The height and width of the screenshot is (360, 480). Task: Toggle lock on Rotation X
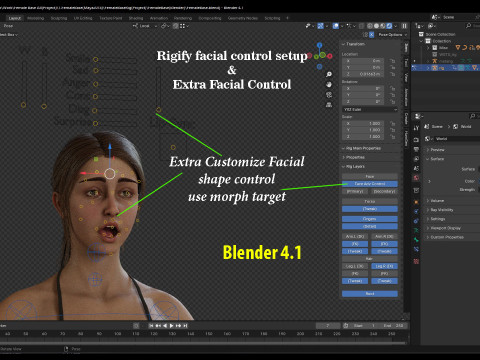(x=392, y=89)
